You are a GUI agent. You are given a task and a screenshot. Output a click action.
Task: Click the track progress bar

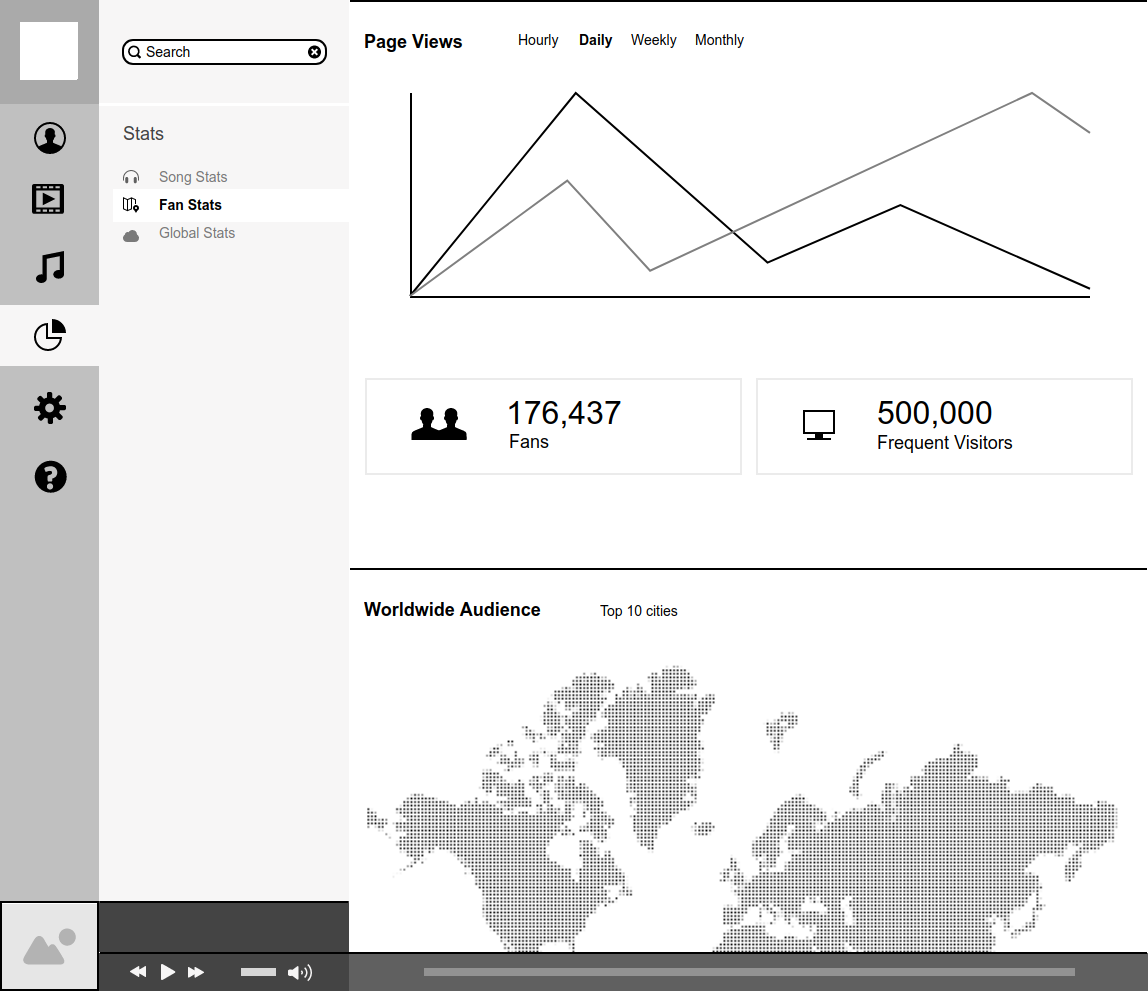click(x=749, y=972)
